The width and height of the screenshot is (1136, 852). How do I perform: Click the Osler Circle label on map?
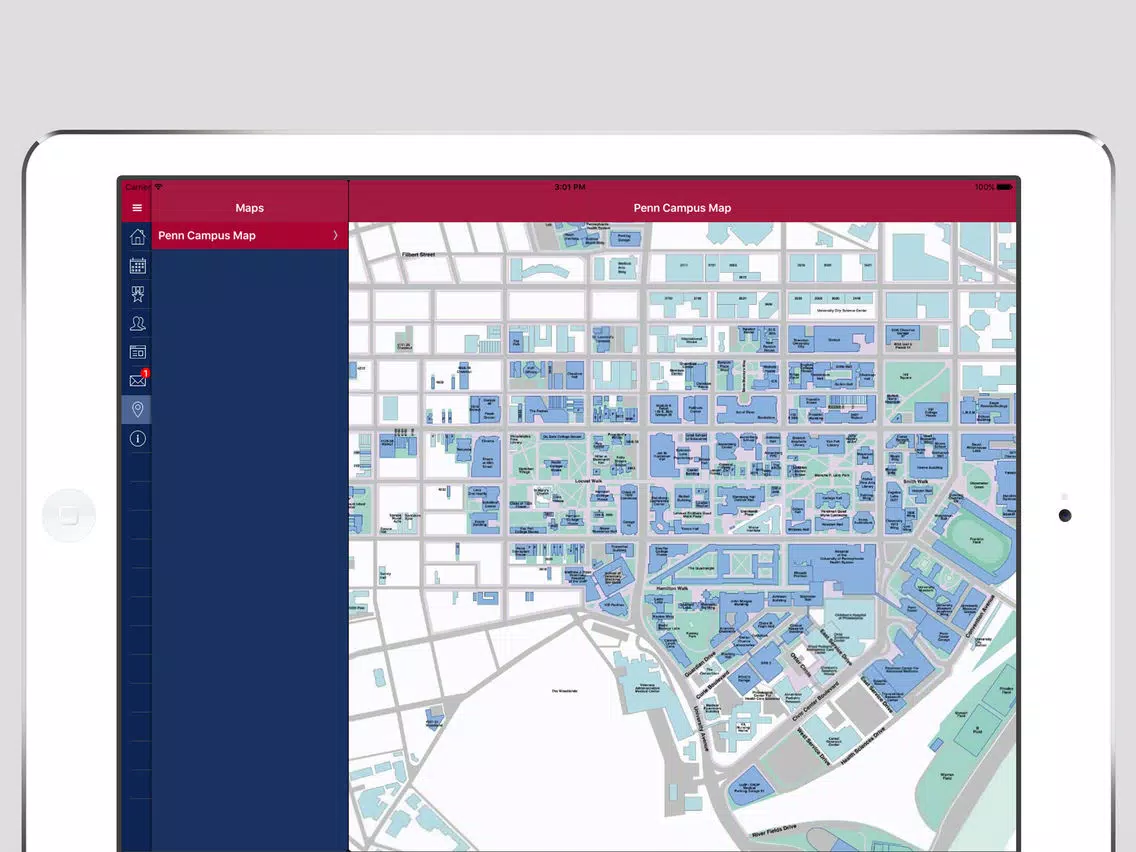pos(801,664)
